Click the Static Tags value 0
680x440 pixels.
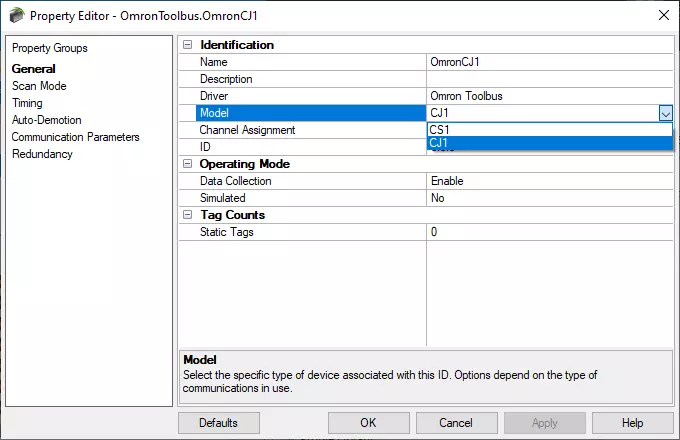click(x=549, y=232)
